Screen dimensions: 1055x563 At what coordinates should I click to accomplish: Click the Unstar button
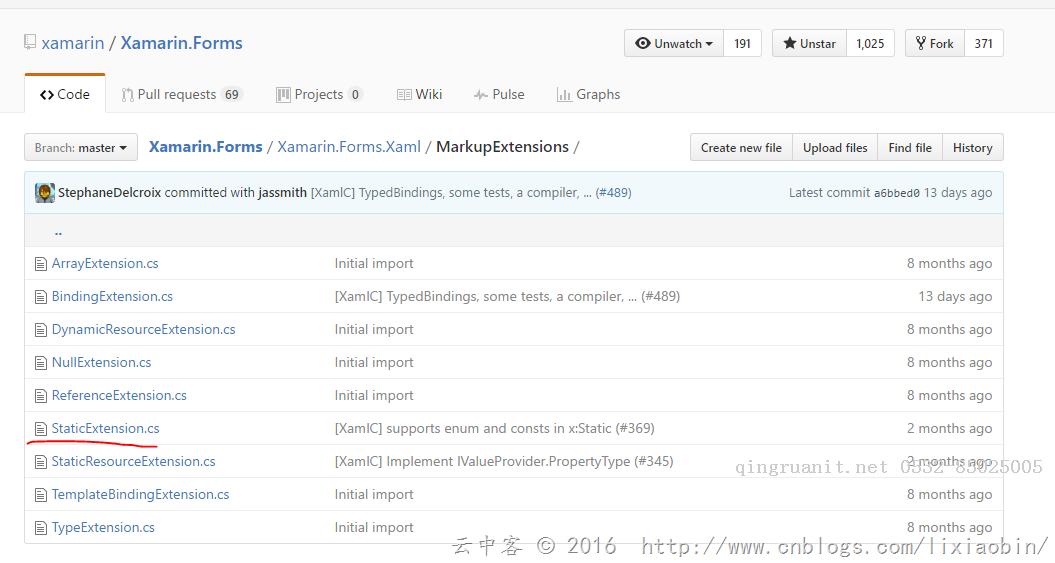click(809, 43)
